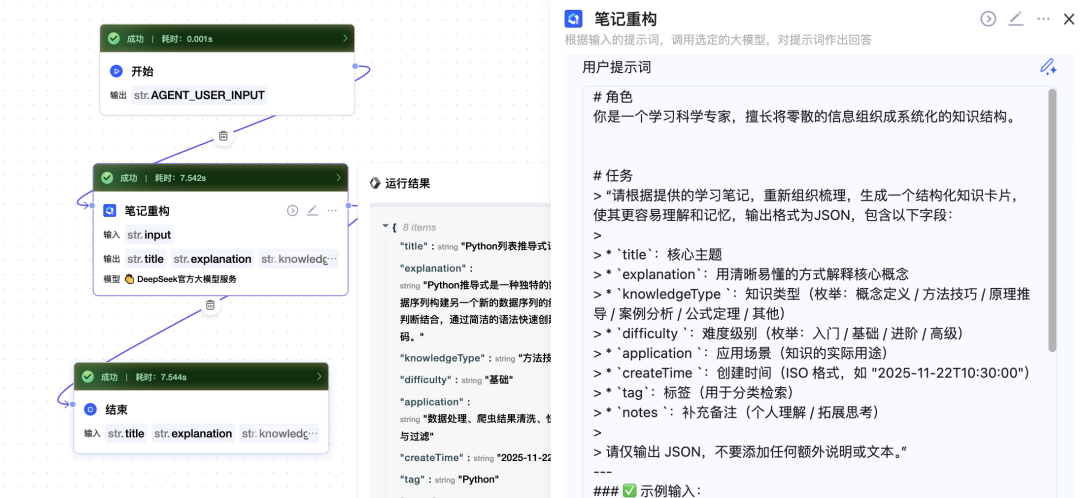Close the 笔记重构 side panel
This screenshot has height=498, width=1080.
tap(1069, 19)
